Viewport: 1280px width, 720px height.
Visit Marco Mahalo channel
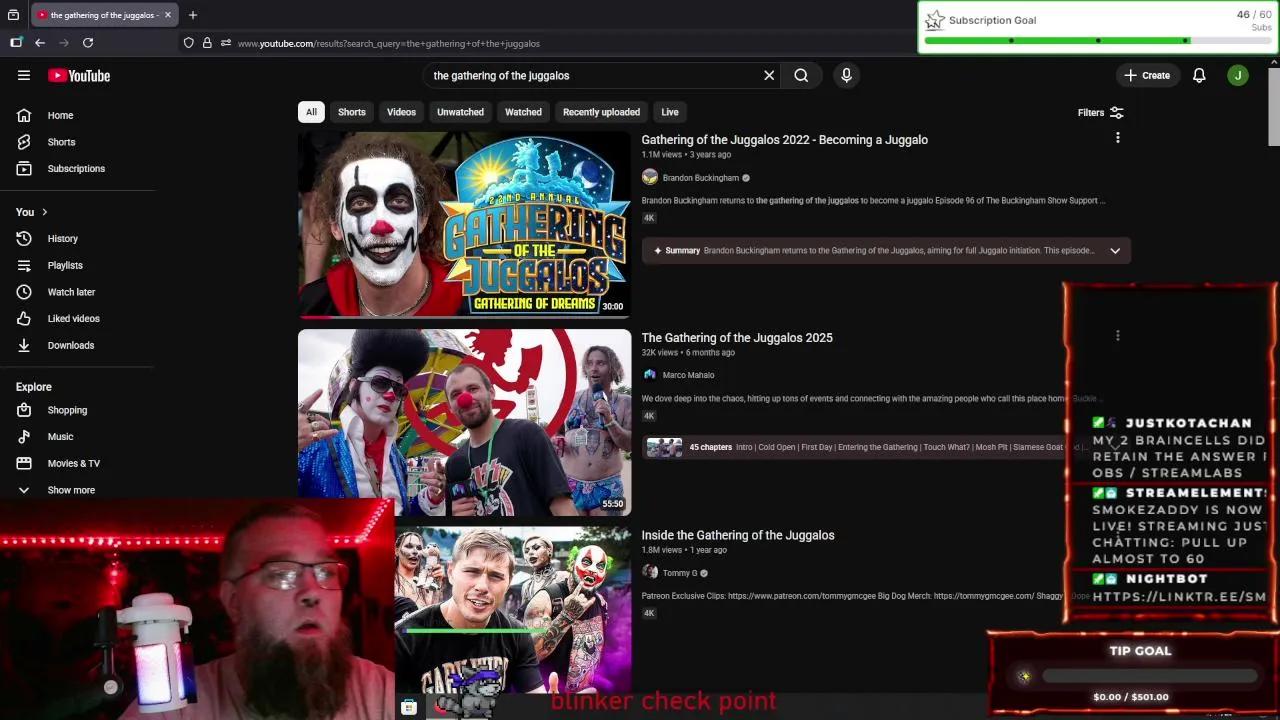688,375
